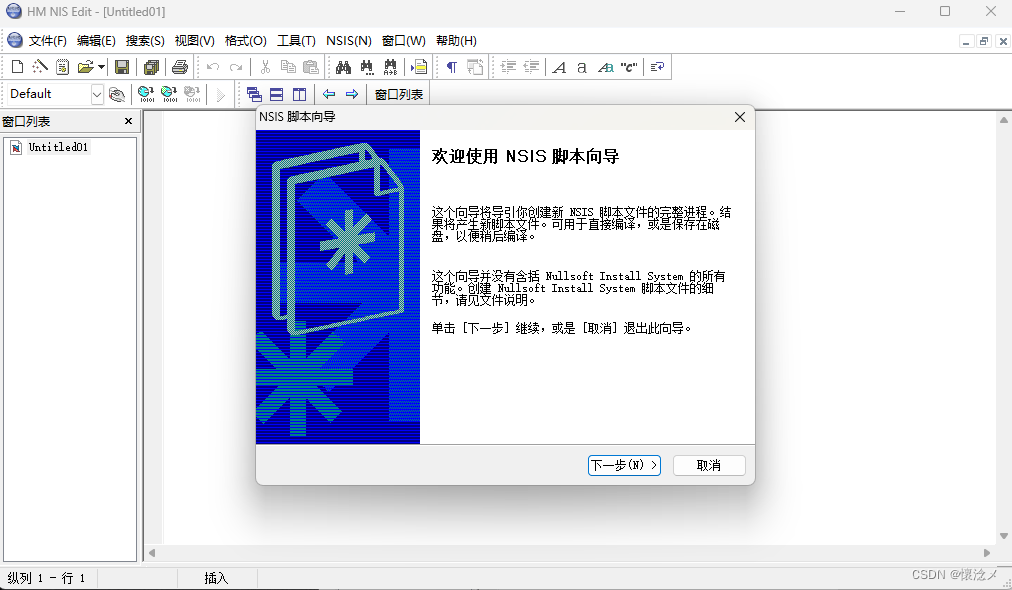
Task: Tile windows vertically icon
Action: coord(299,94)
